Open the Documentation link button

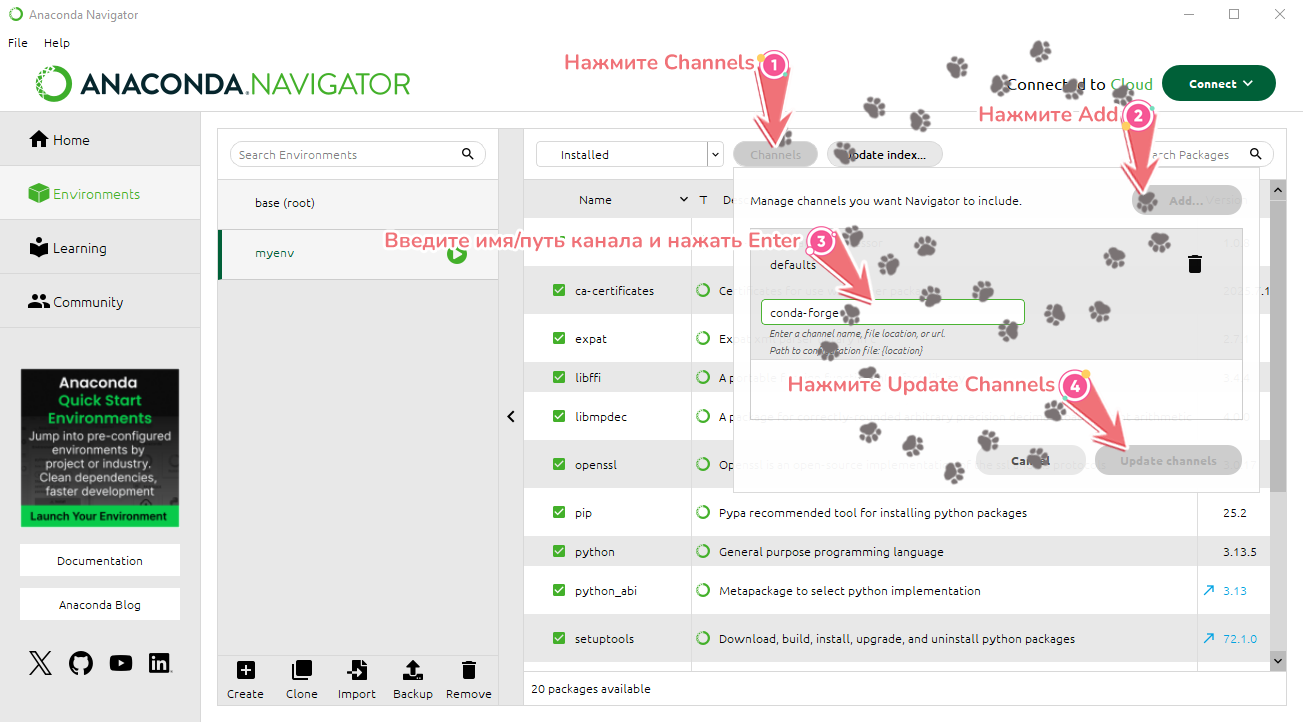[x=100, y=561]
